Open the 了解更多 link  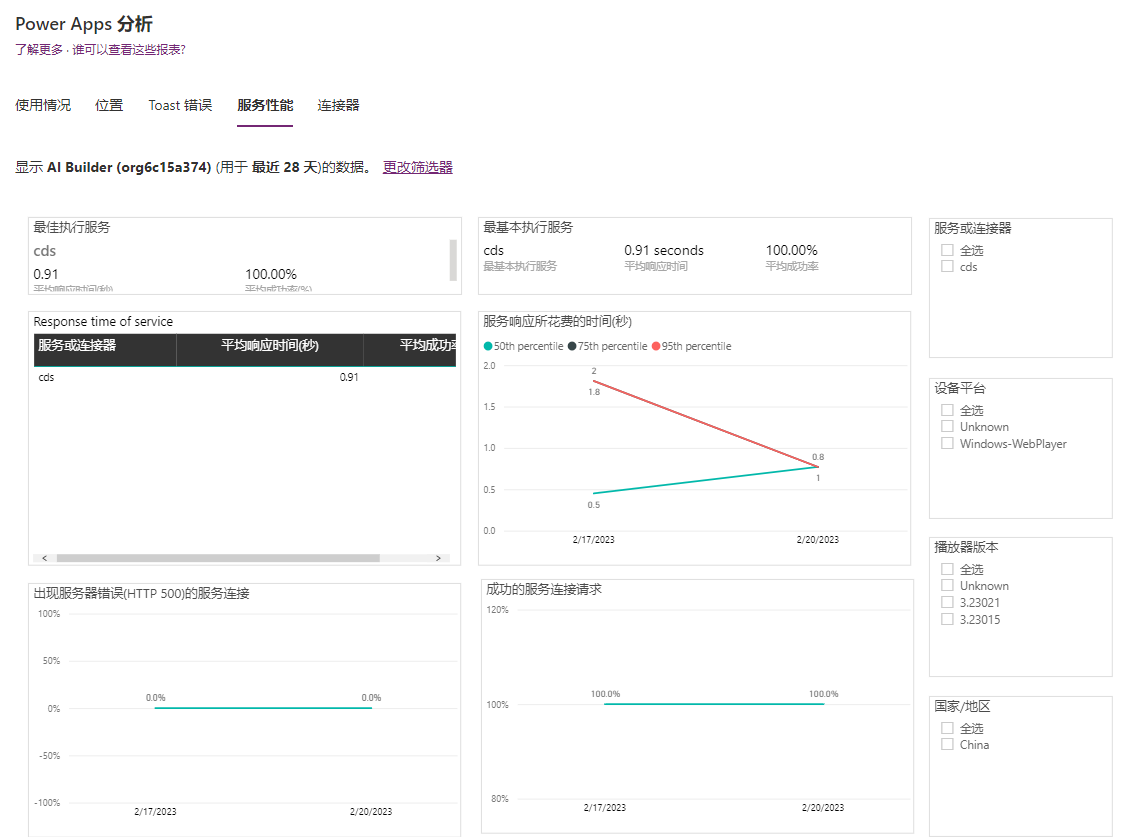tap(39, 50)
